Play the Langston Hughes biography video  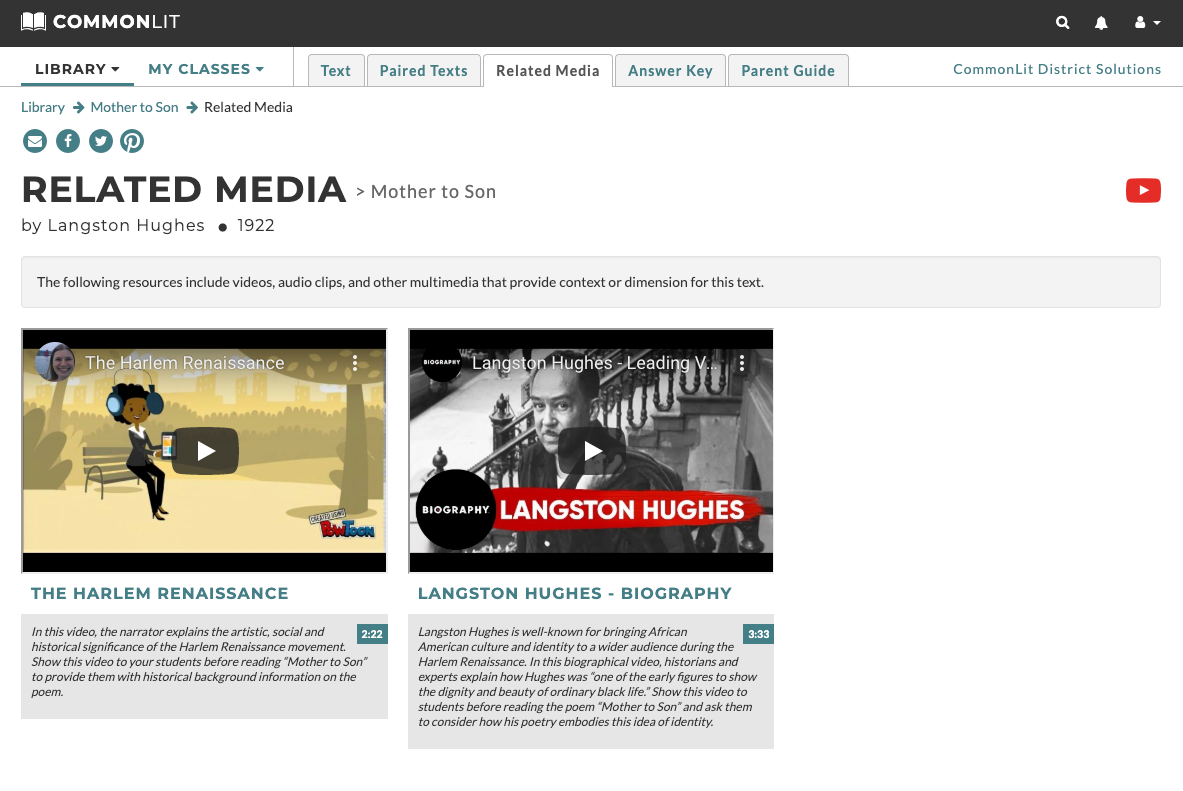tap(592, 451)
